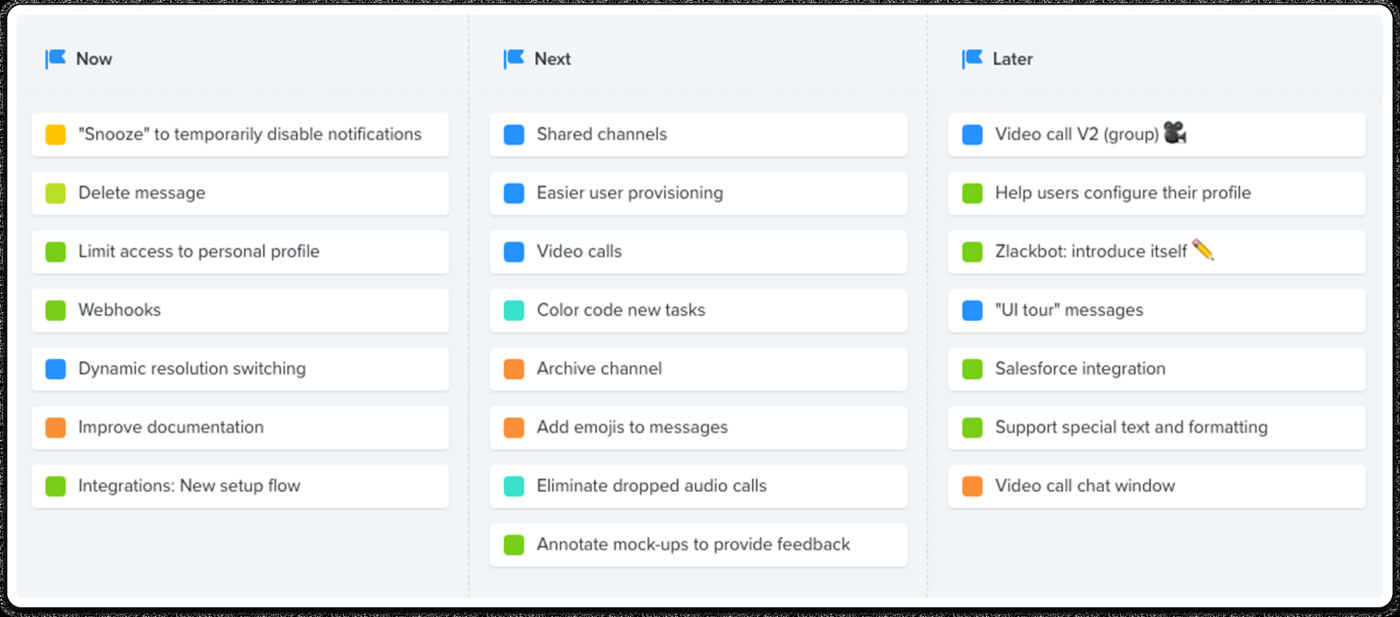Image resolution: width=1400 pixels, height=617 pixels.
Task: Open Annotate mock-ups to provide feedback card
Action: click(x=698, y=545)
